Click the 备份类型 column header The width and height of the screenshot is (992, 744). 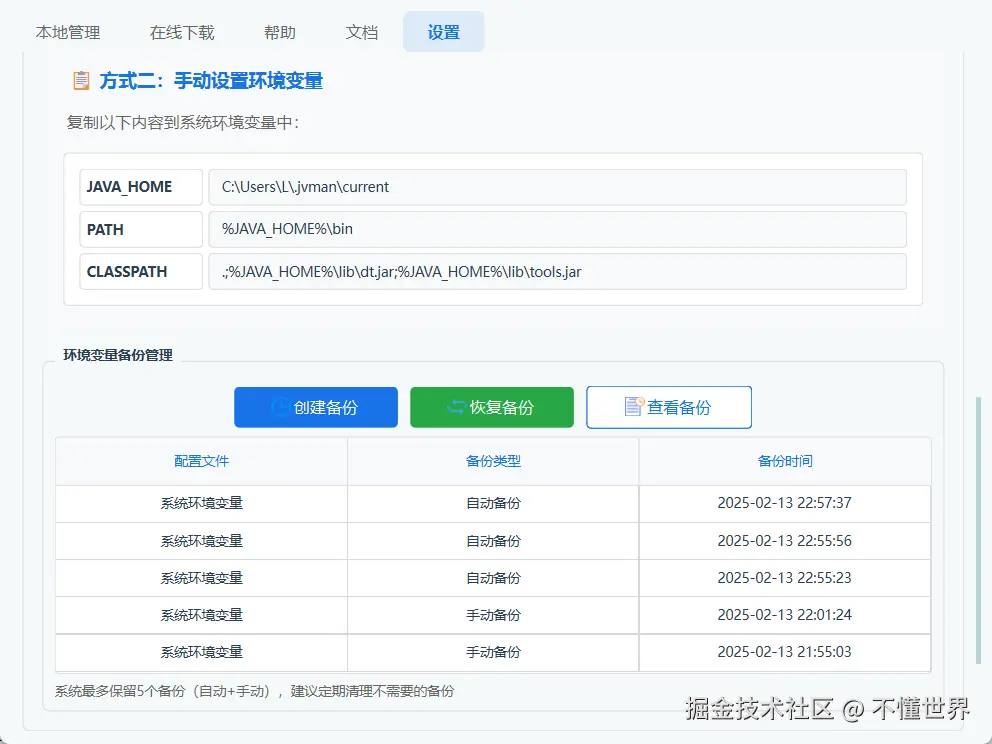(493, 461)
